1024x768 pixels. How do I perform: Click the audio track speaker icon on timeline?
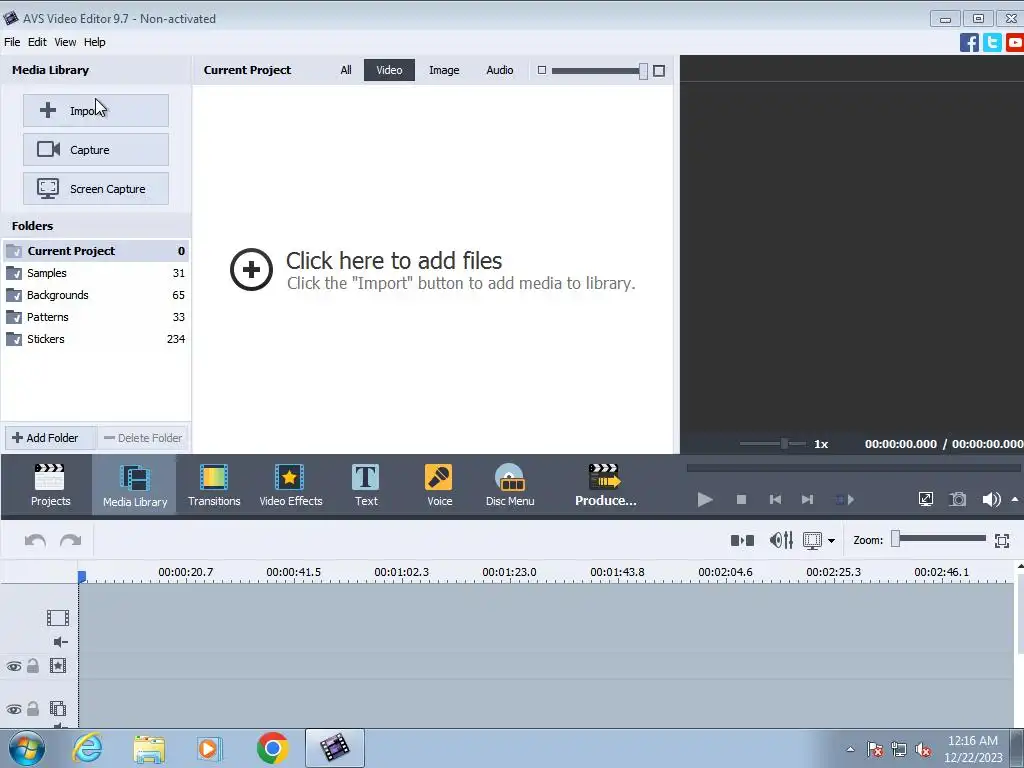(x=60, y=642)
